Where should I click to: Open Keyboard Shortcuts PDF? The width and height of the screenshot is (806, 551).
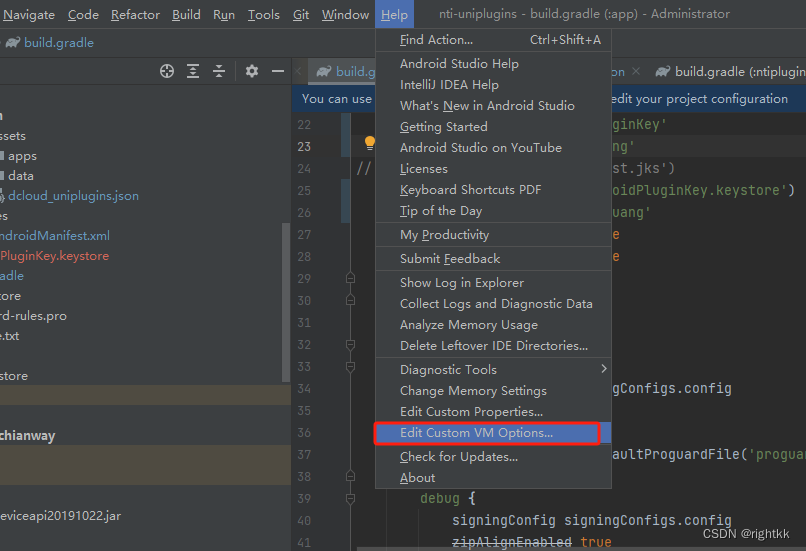tap(493, 190)
